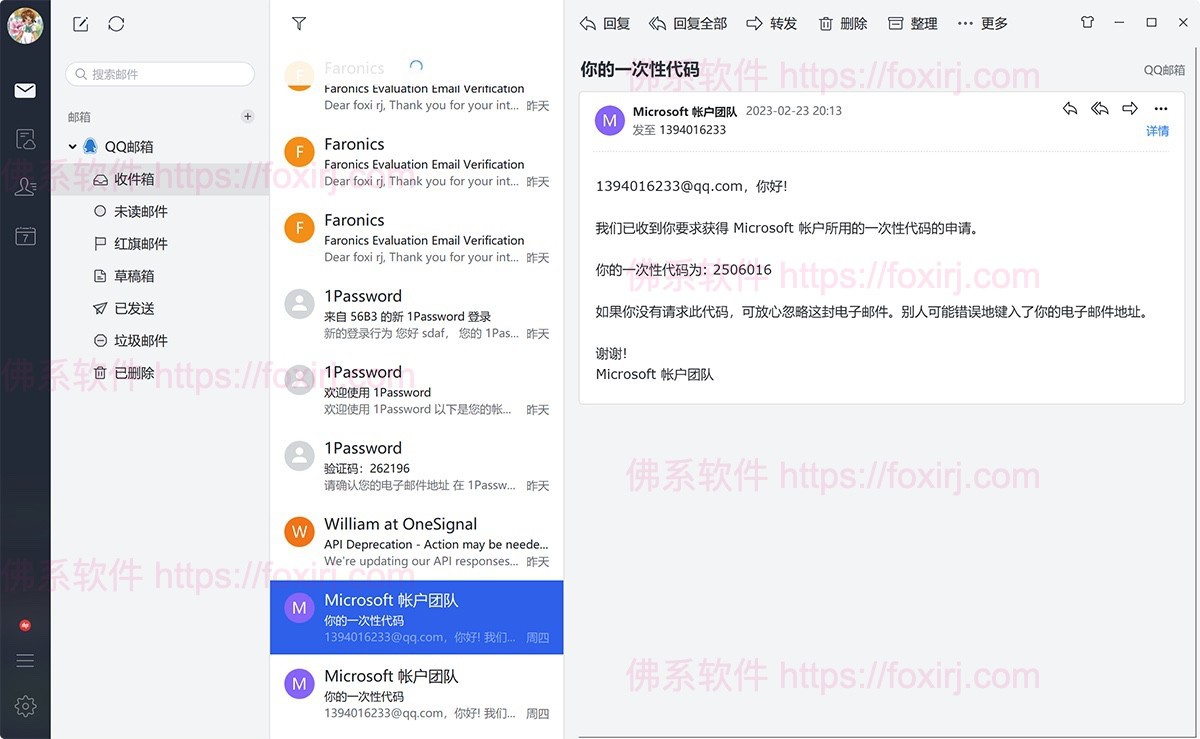Image resolution: width=1200 pixels, height=739 pixels.
Task: Change the app theme via the shirt icon
Action: 1087,21
